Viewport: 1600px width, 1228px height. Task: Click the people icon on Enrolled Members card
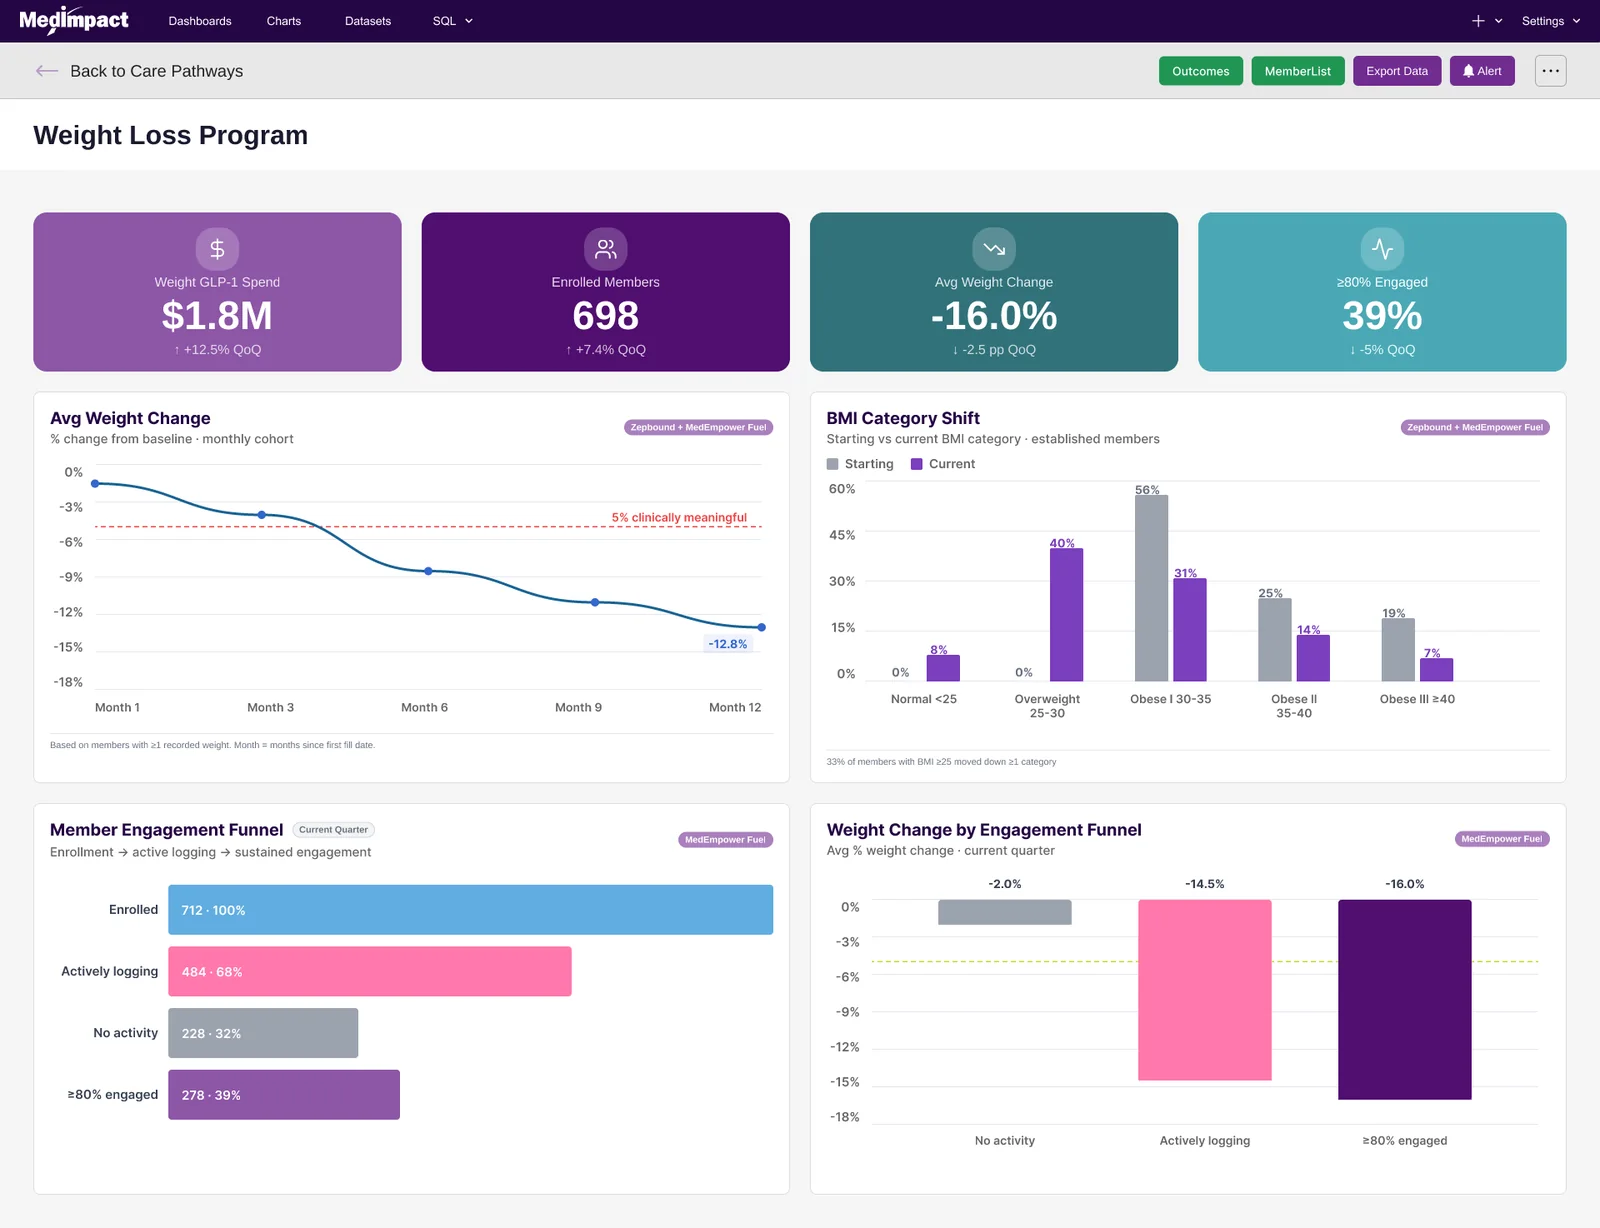pos(605,249)
